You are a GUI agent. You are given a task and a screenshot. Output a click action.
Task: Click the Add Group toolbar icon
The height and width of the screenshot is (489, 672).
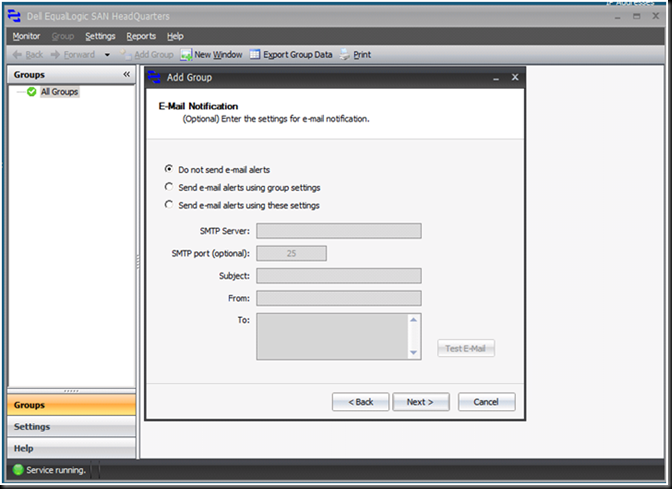pos(125,55)
